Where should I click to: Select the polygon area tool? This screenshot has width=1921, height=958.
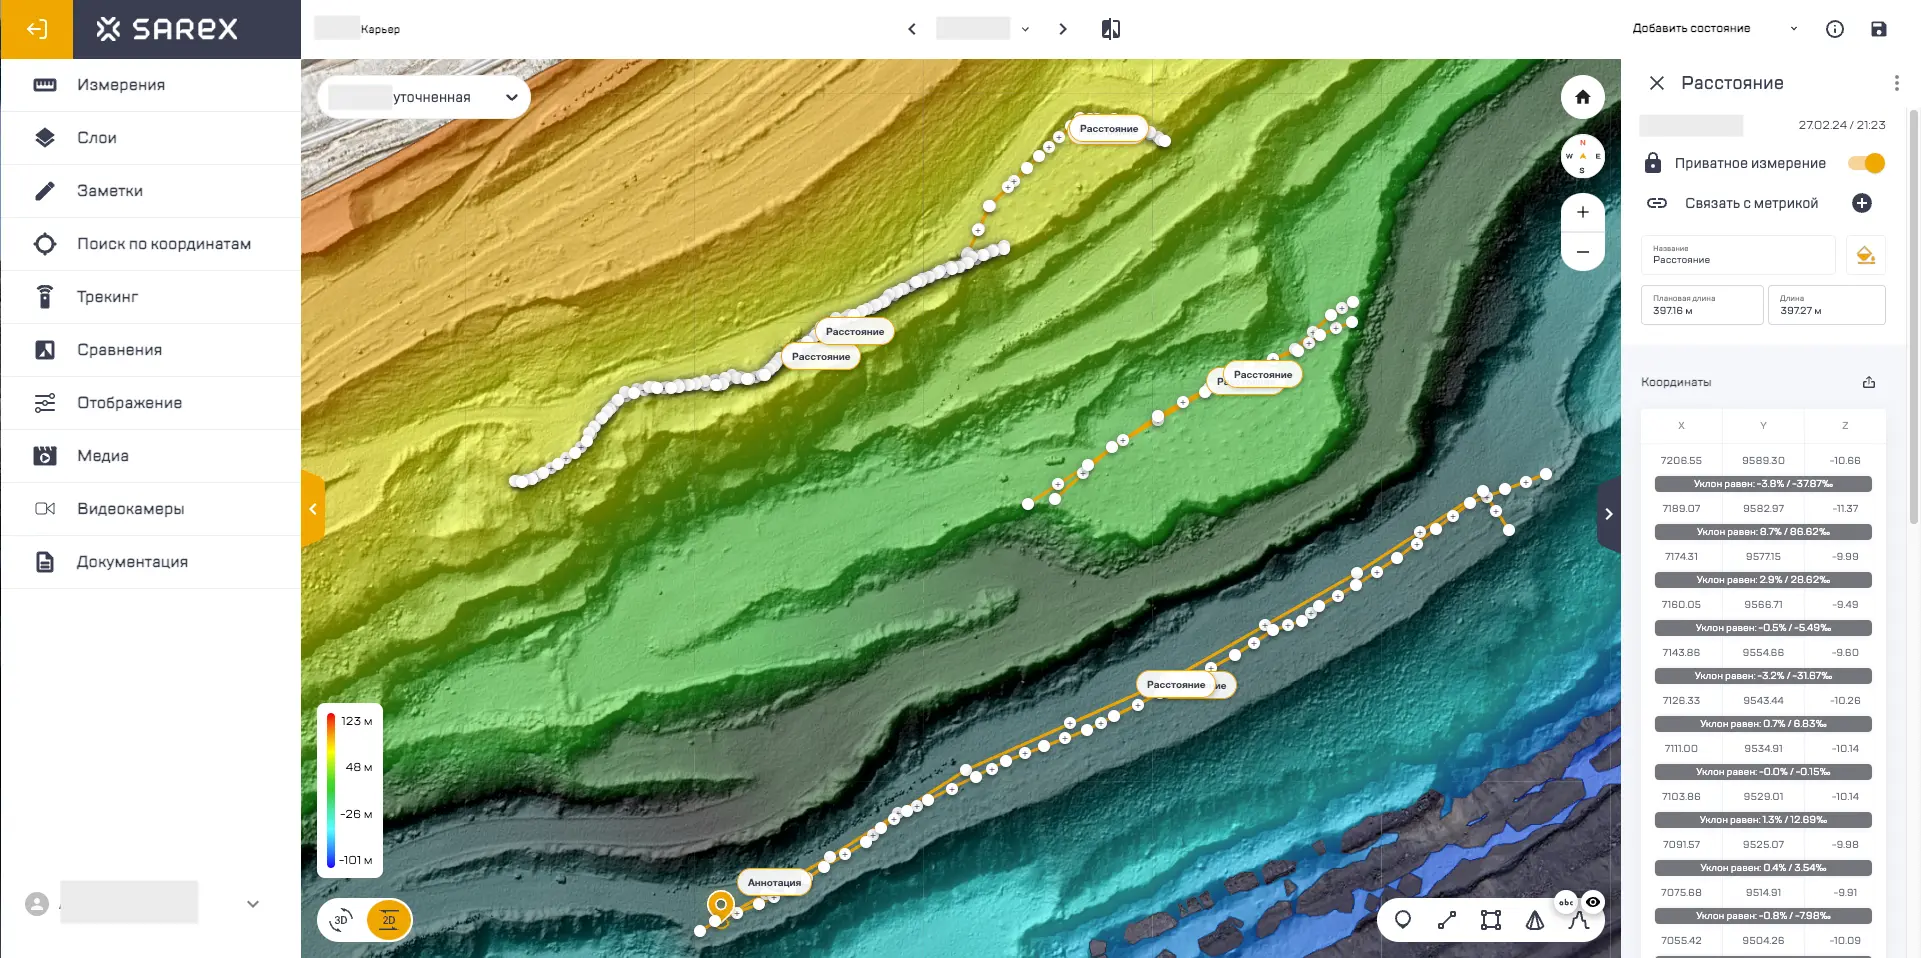pyautogui.click(x=1491, y=920)
